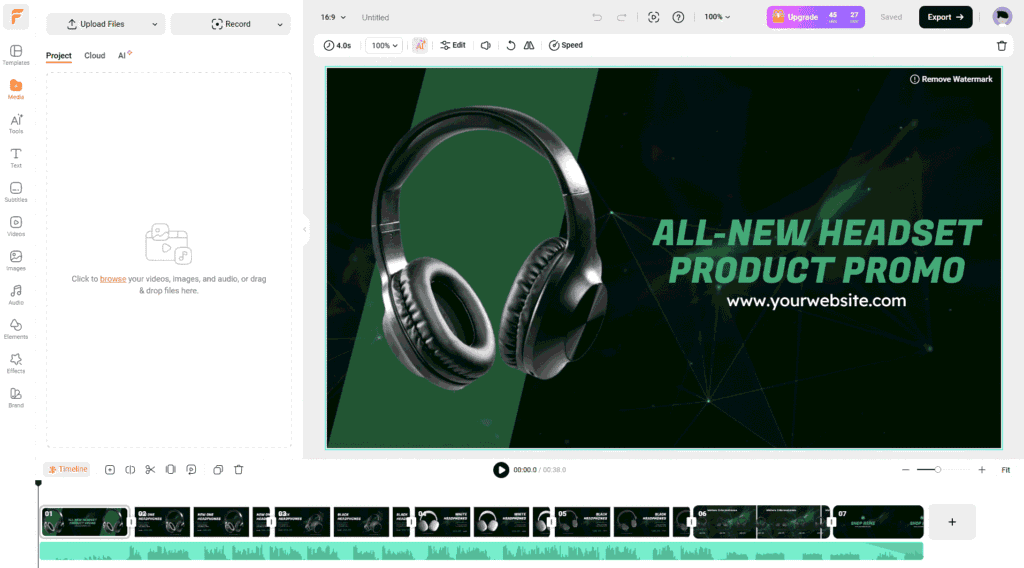Click the Upgrade button
This screenshot has width=1024, height=568.
(x=815, y=17)
